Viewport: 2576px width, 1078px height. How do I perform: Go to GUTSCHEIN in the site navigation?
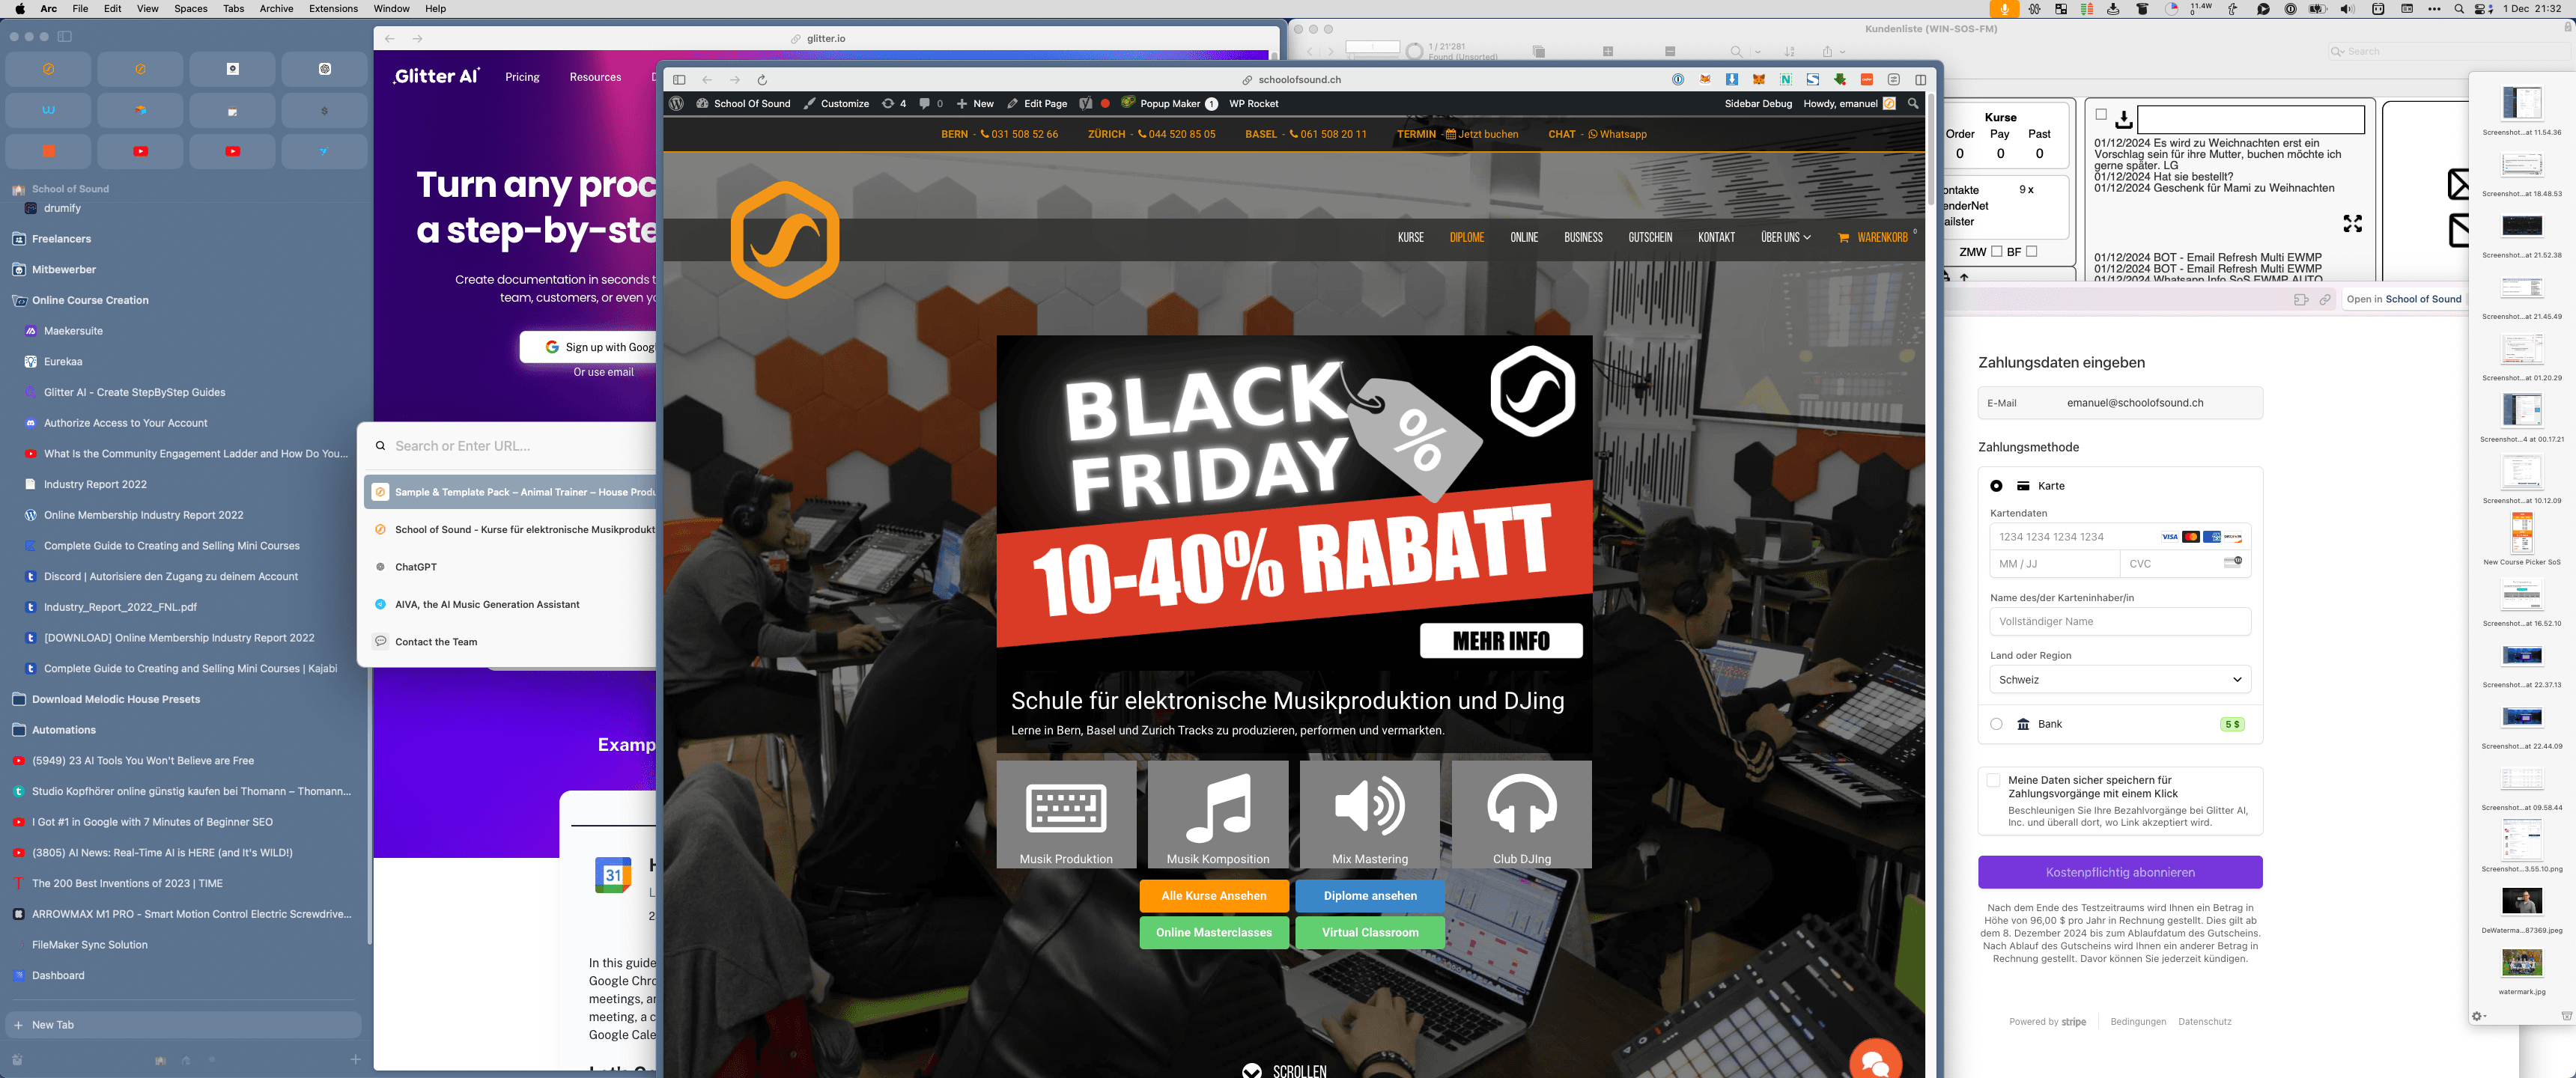click(1650, 238)
